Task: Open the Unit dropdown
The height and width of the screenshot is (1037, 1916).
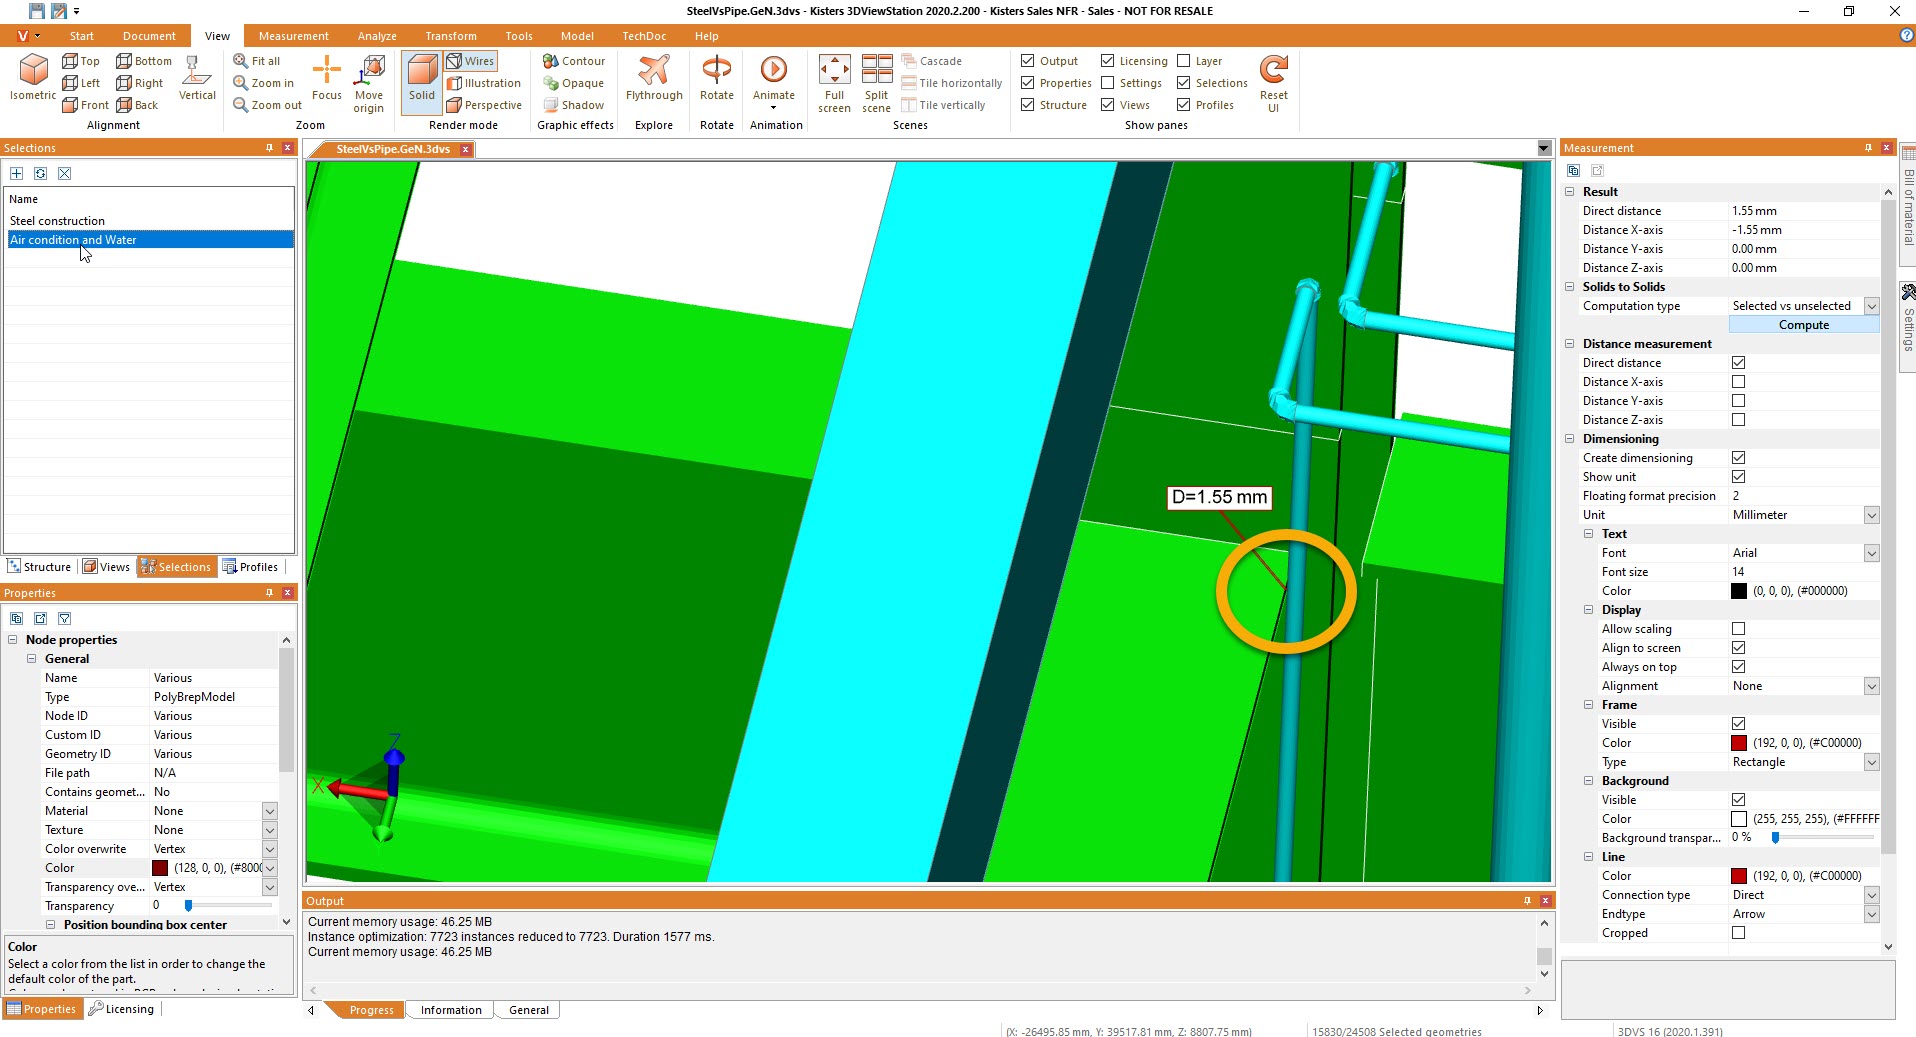Action: click(1871, 515)
